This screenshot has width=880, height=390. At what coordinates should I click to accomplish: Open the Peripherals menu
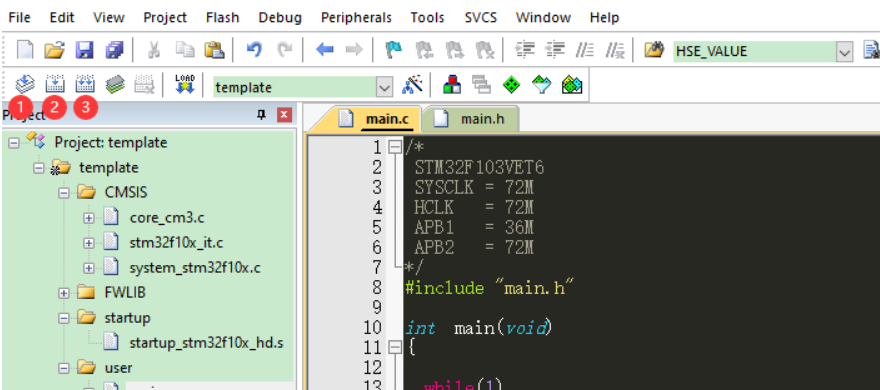pyautogui.click(x=356, y=17)
